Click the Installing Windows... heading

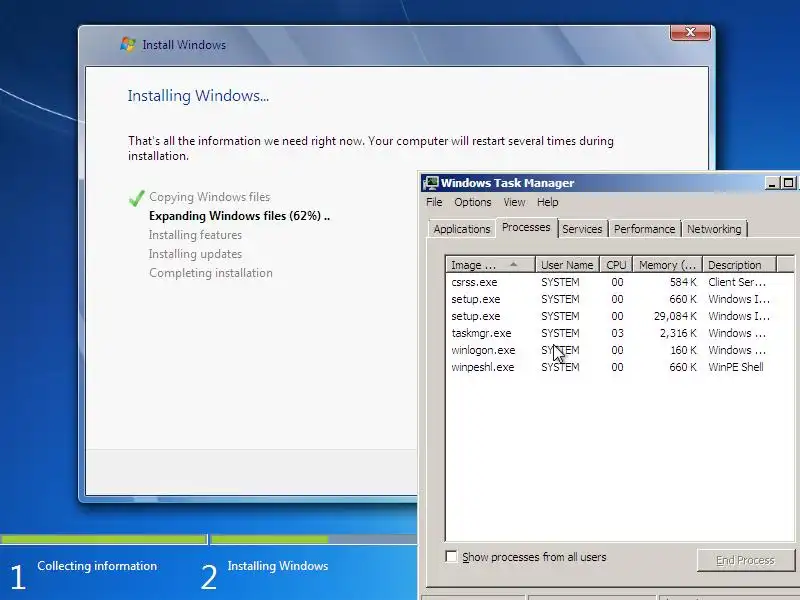(198, 95)
